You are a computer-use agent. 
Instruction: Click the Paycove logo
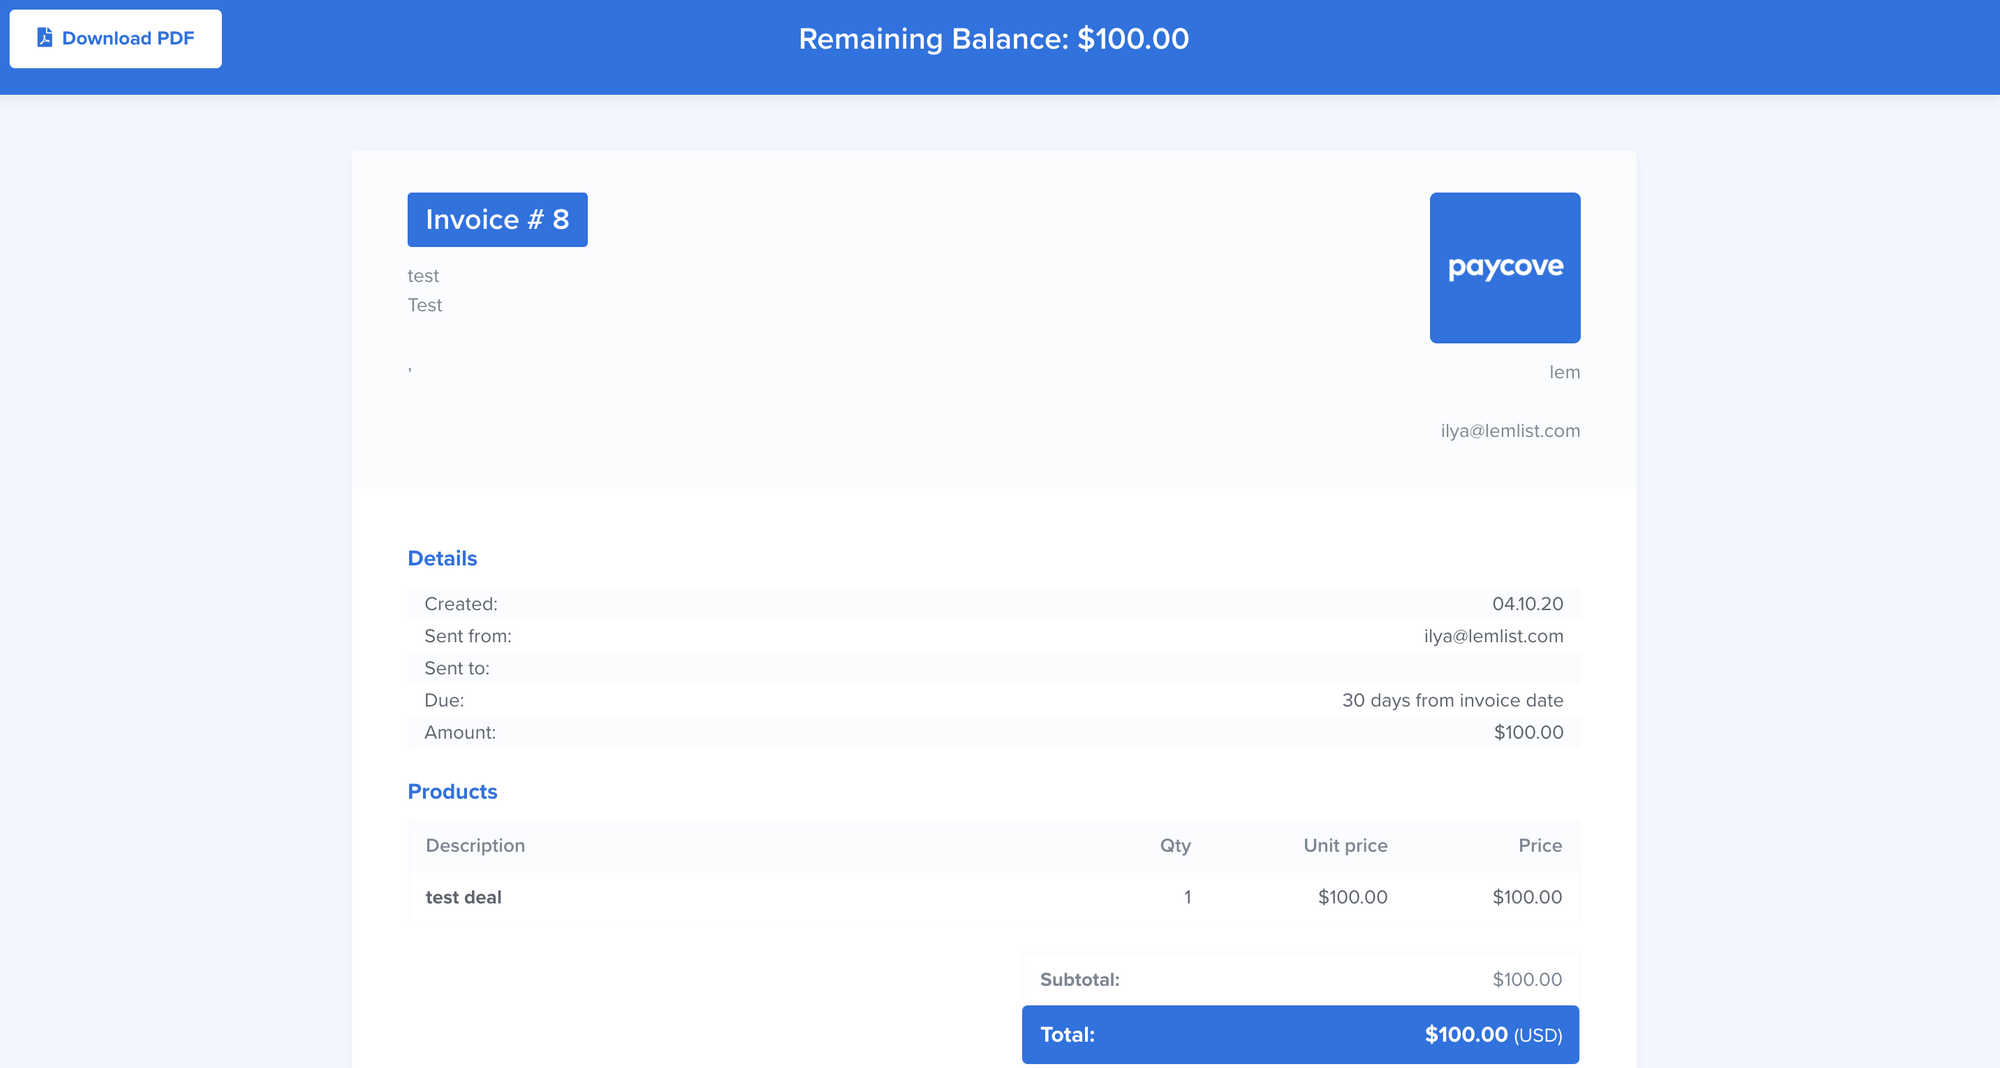[1504, 267]
